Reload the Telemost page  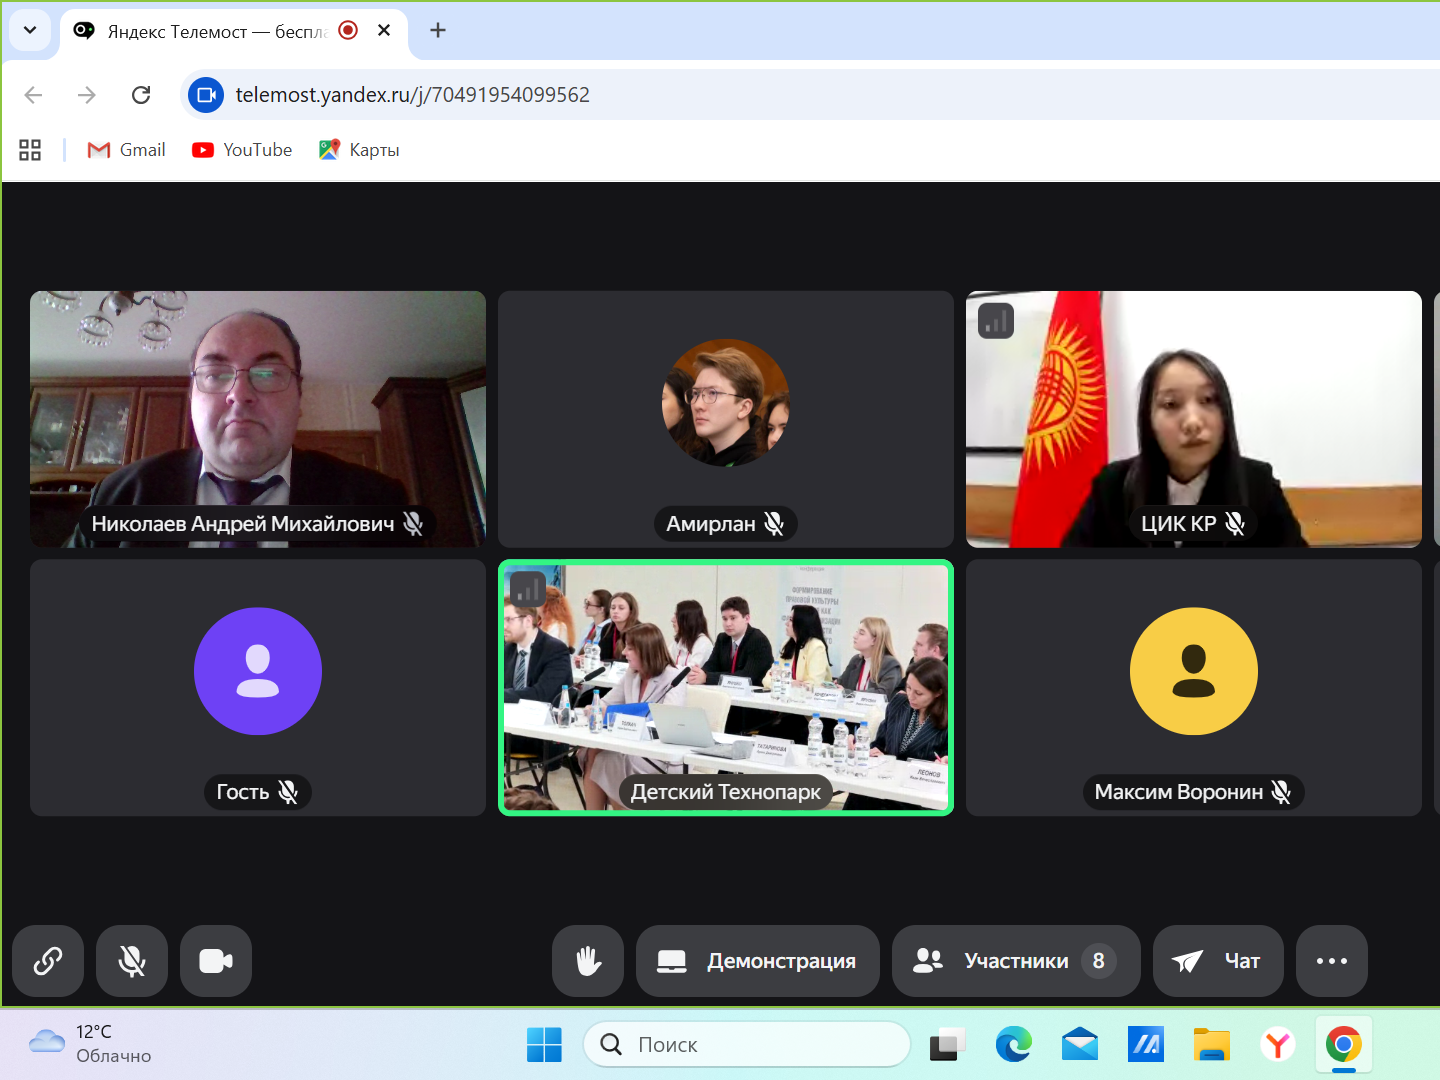[141, 95]
